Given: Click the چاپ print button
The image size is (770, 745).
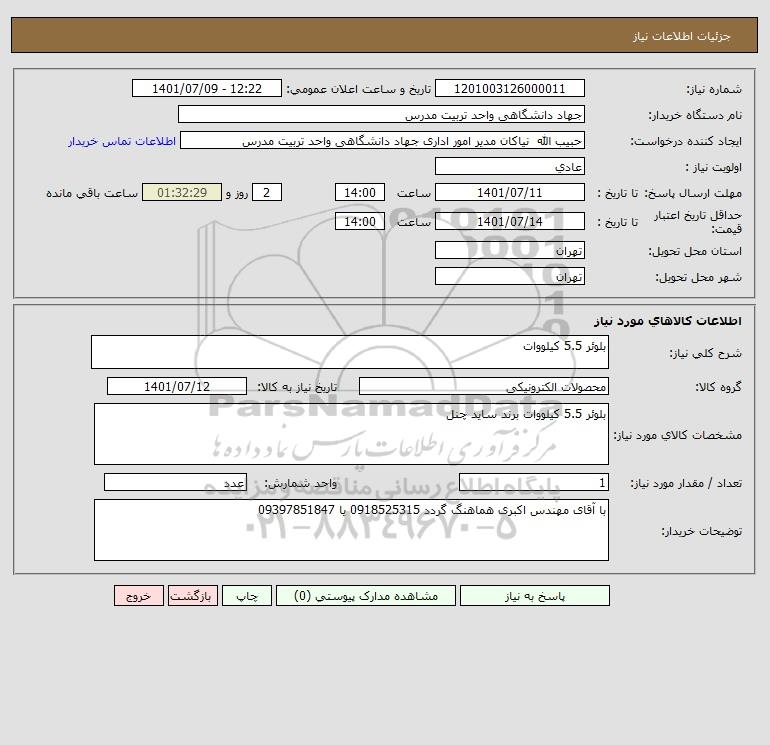Looking at the screenshot, I should 247,596.
